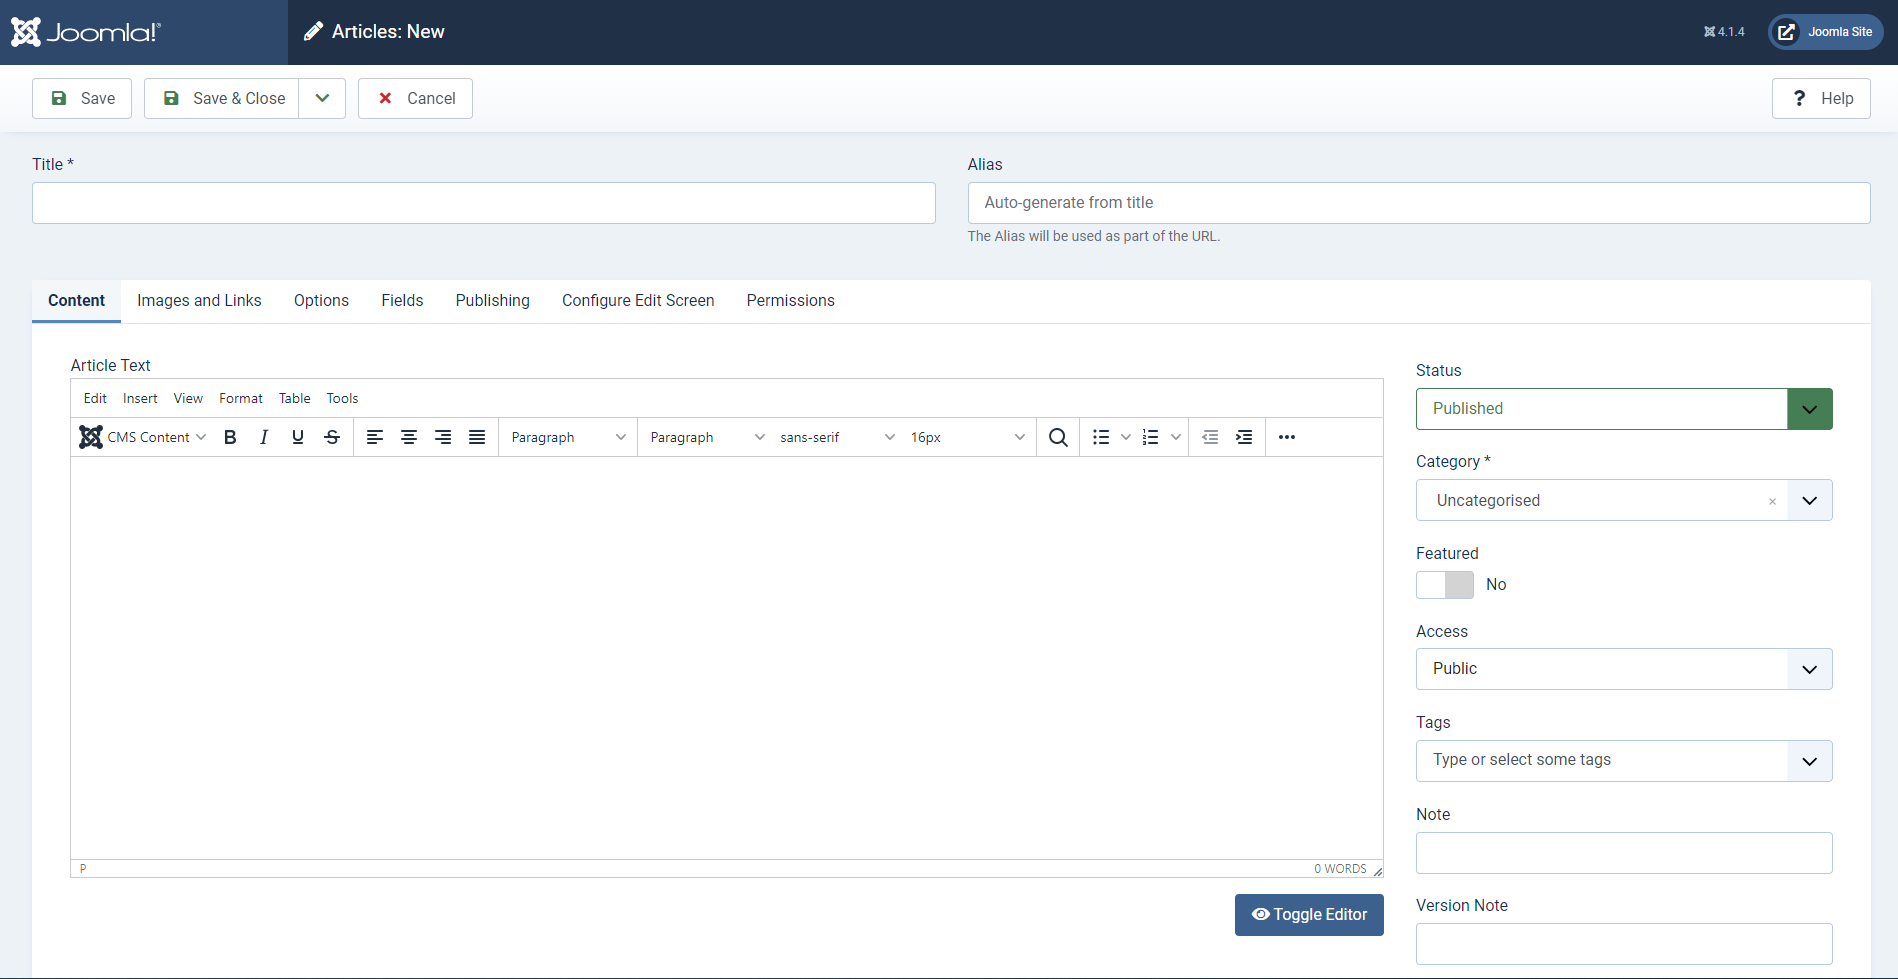Focus the Title input field
This screenshot has height=979, width=1898.
point(484,203)
